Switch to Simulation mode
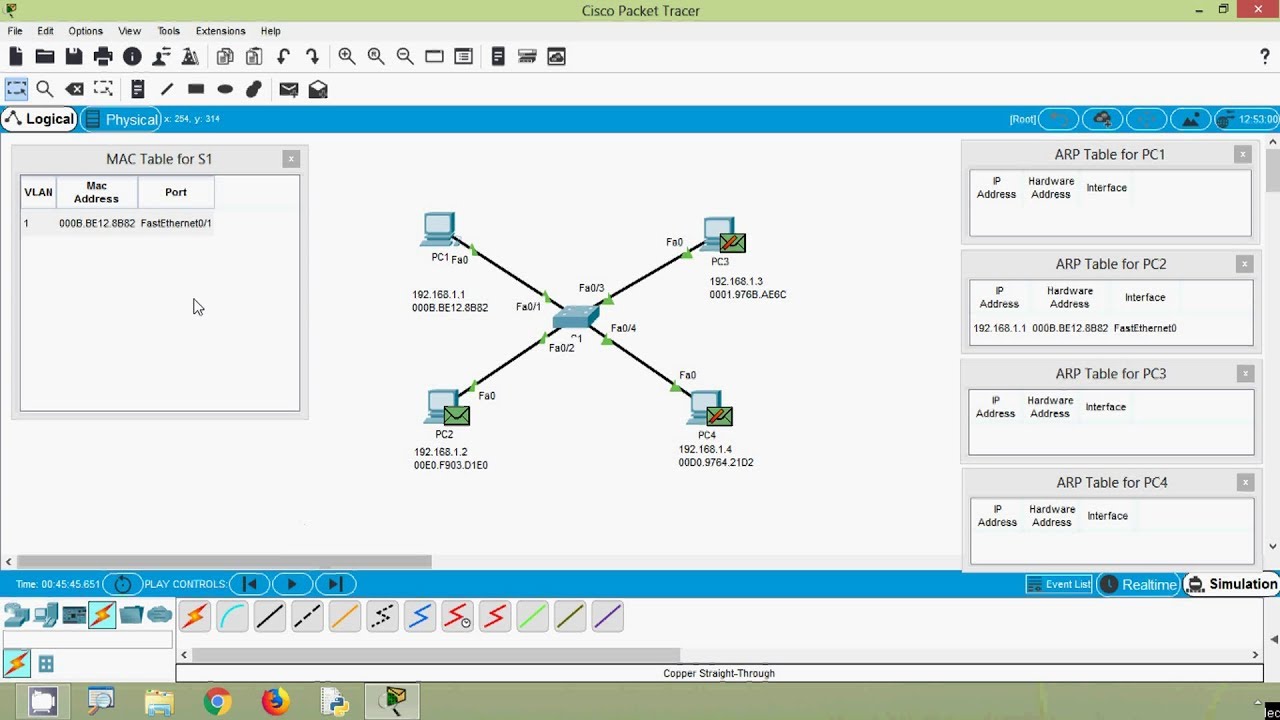The width and height of the screenshot is (1280, 720). click(1231, 584)
